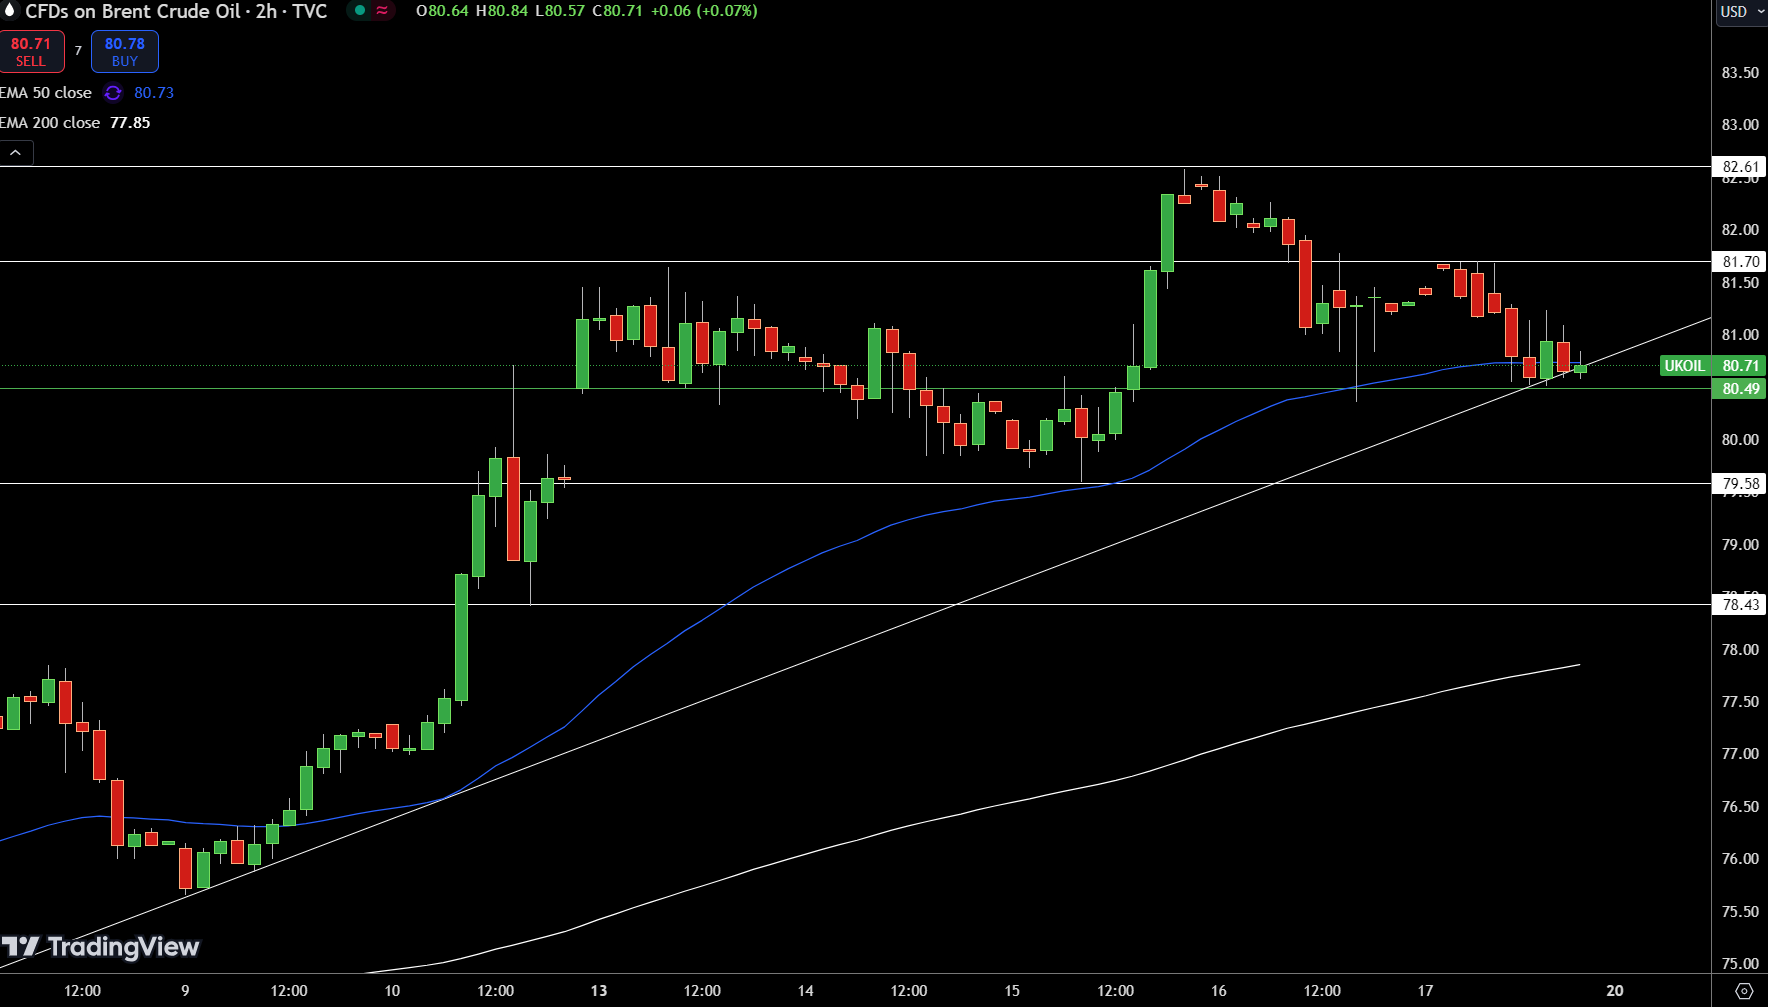Click the 76.50 tick on the price scale
This screenshot has width=1768, height=1007.
pos(1740,807)
